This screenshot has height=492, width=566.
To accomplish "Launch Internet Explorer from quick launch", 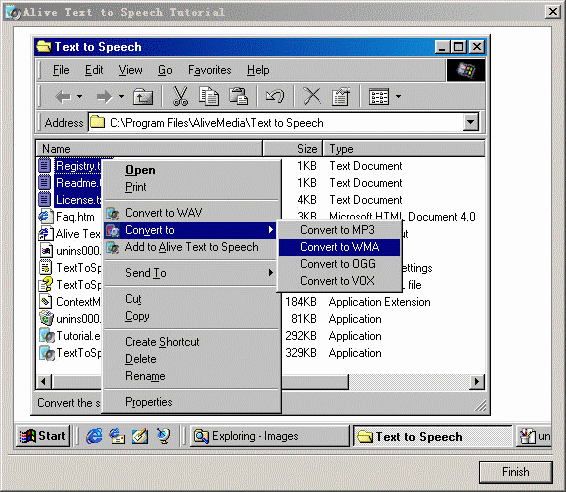I will click(94, 436).
